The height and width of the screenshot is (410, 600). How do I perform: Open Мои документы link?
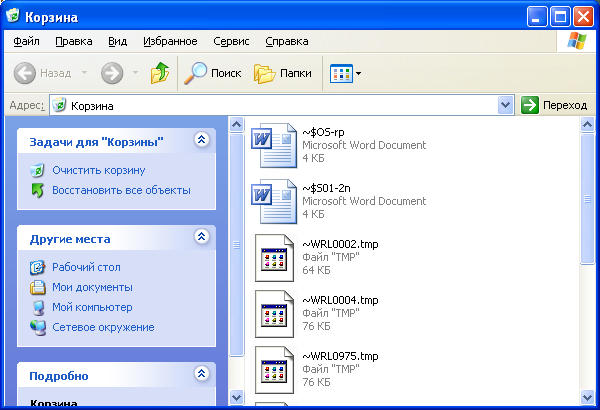(x=92, y=287)
